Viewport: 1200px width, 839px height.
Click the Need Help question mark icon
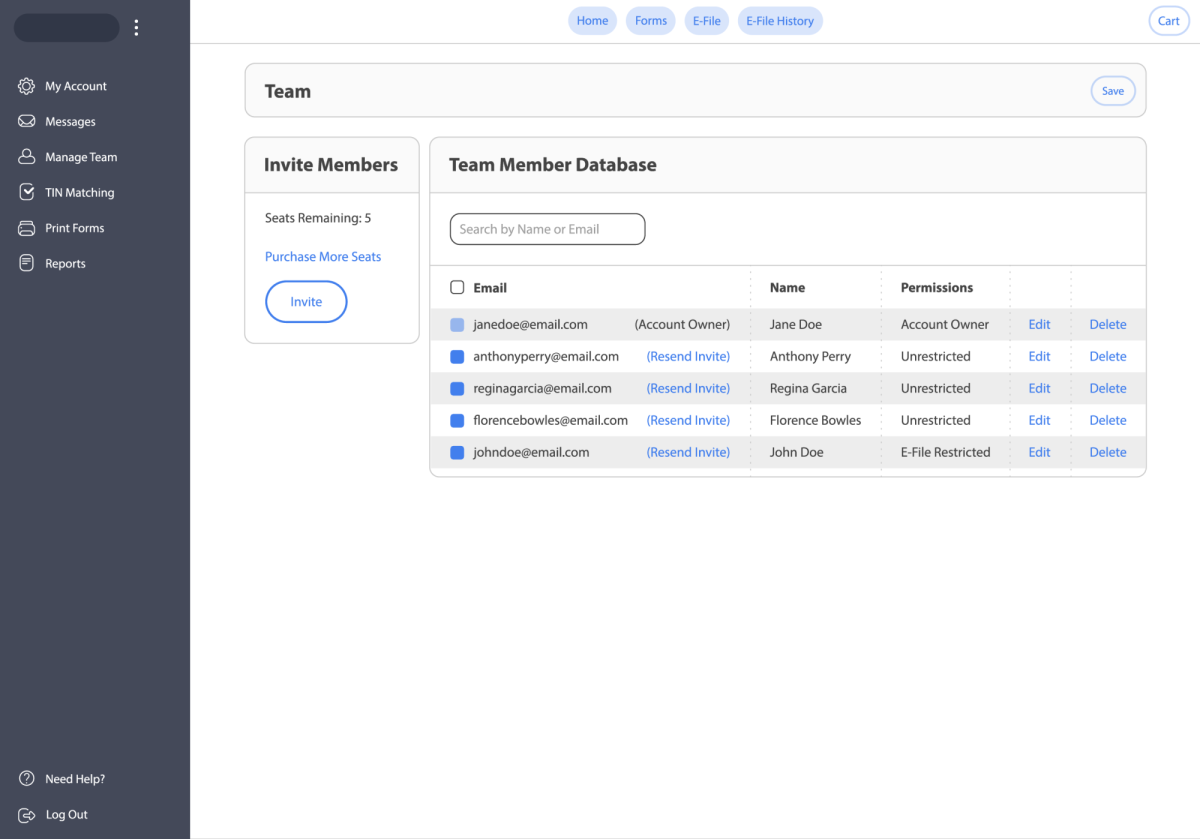point(26,778)
